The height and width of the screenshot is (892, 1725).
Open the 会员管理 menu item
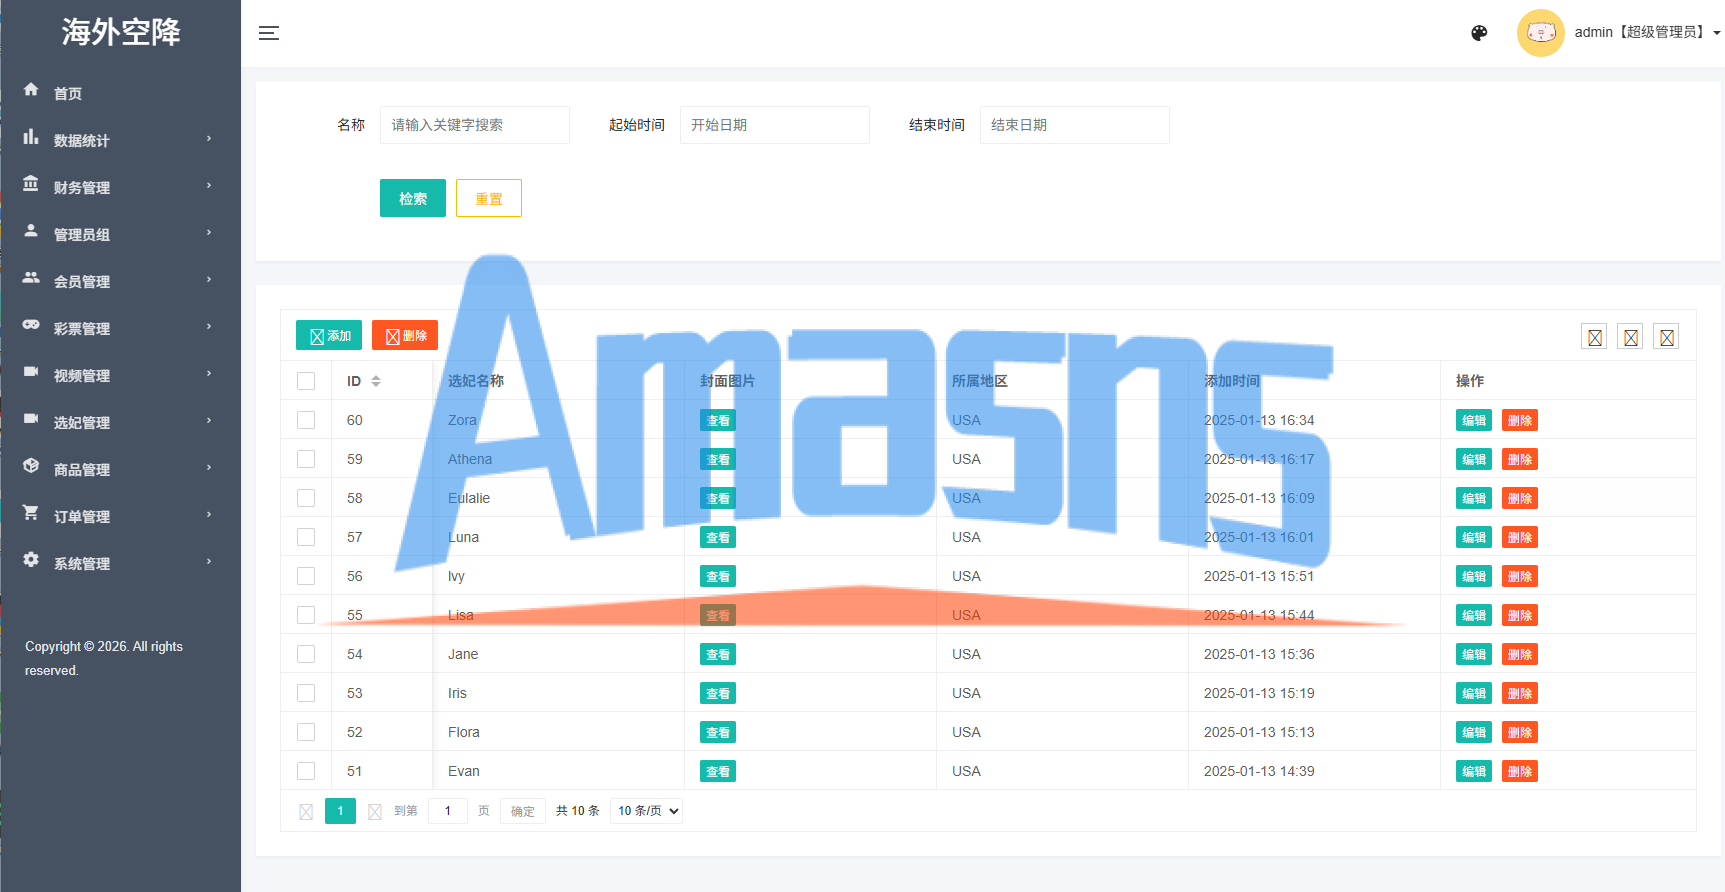120,281
